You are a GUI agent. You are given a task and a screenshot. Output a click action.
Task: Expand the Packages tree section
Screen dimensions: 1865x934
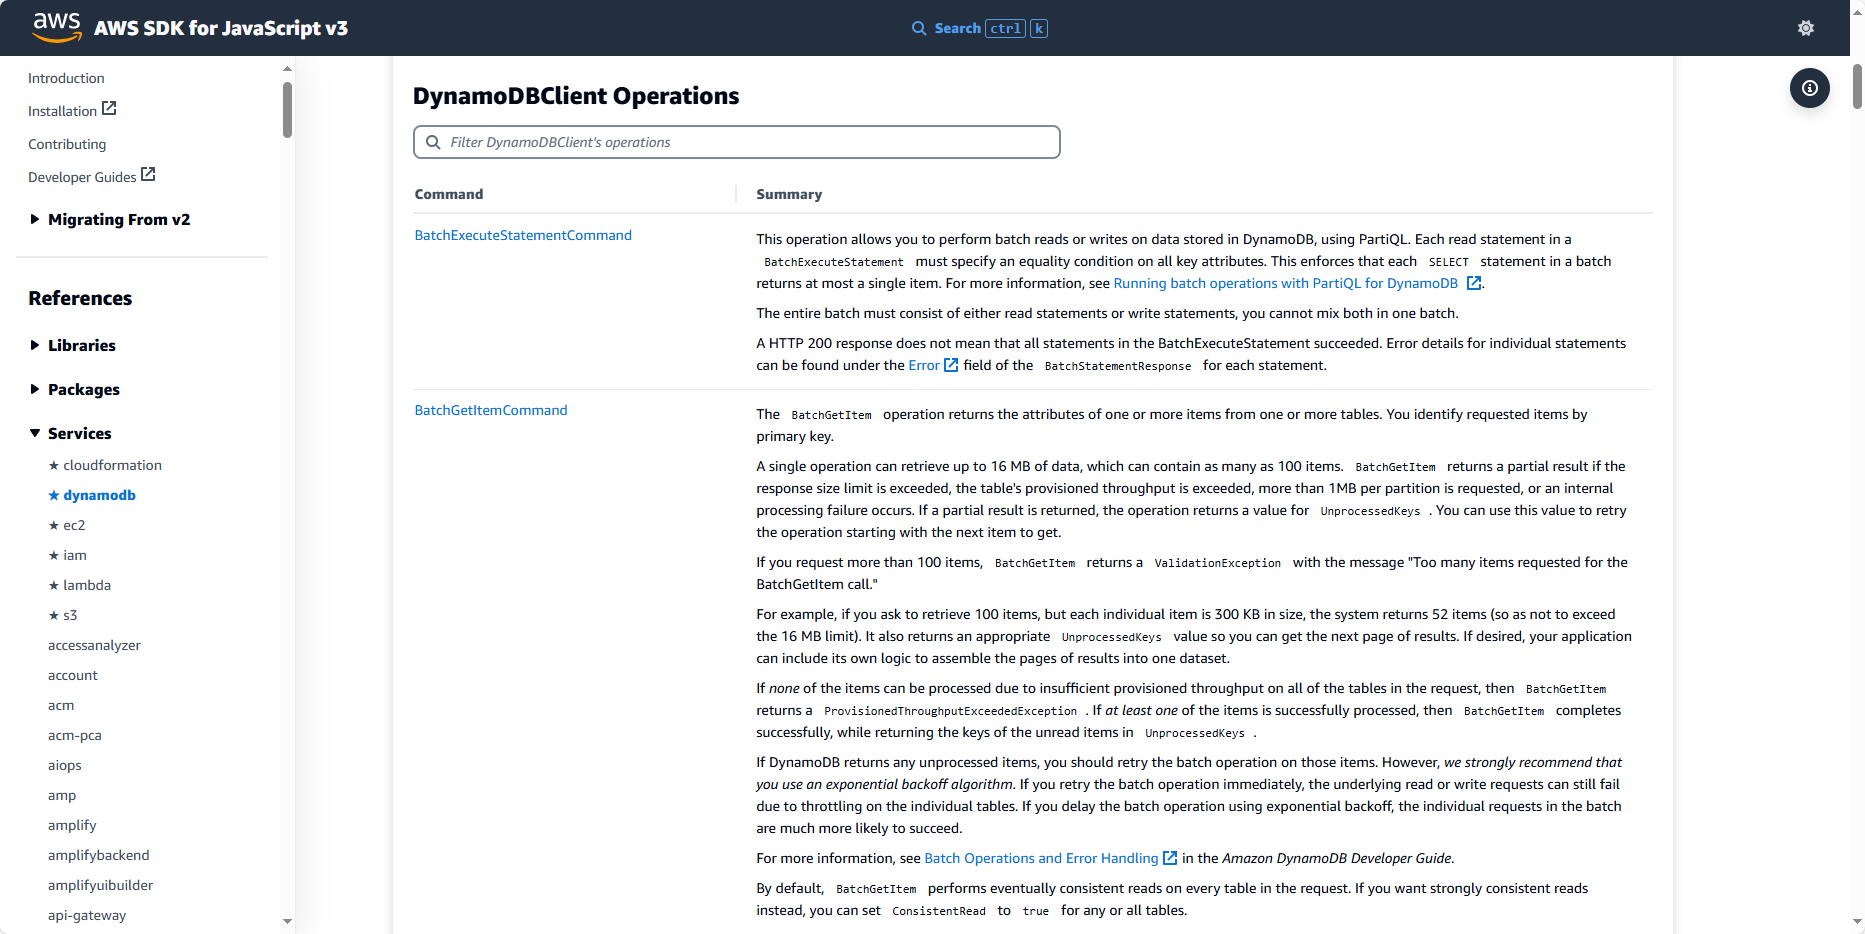(x=35, y=389)
